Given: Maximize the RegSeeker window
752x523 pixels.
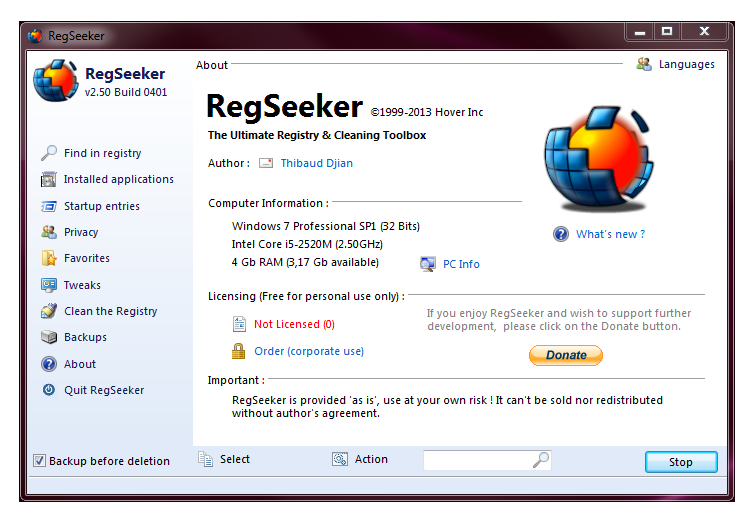Looking at the screenshot, I should [x=667, y=32].
